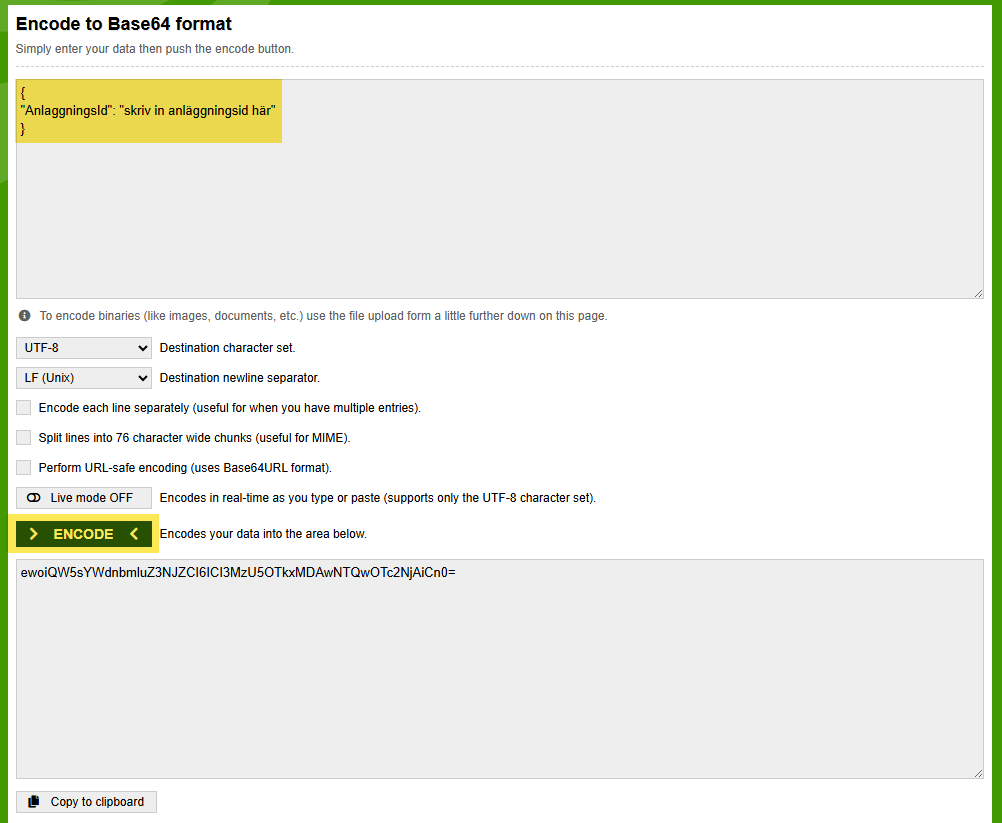The image size is (1002, 823).
Task: Click the clipboard icon in the copy button
Action: click(34, 802)
